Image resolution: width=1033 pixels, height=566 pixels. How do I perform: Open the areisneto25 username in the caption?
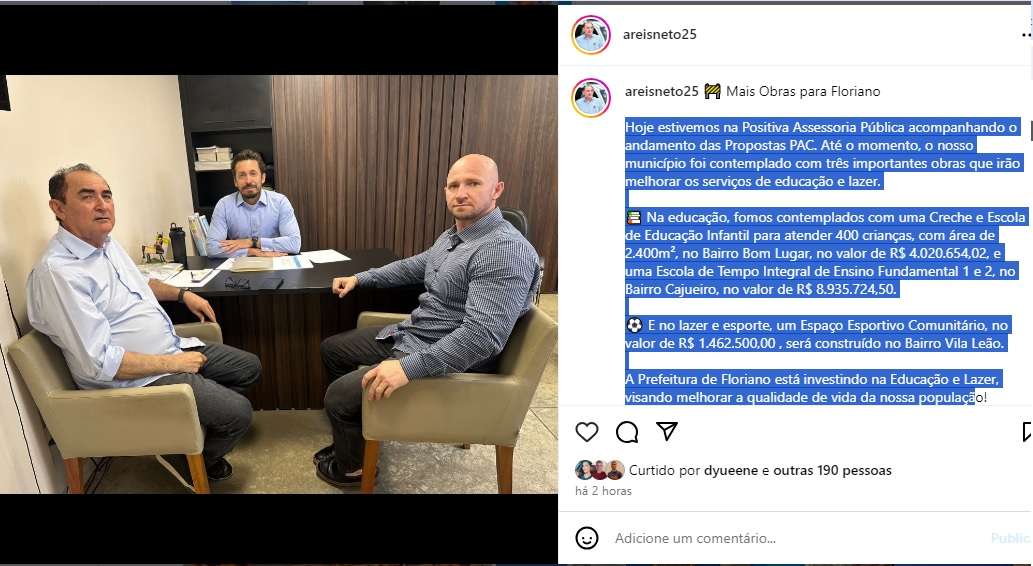click(x=661, y=91)
